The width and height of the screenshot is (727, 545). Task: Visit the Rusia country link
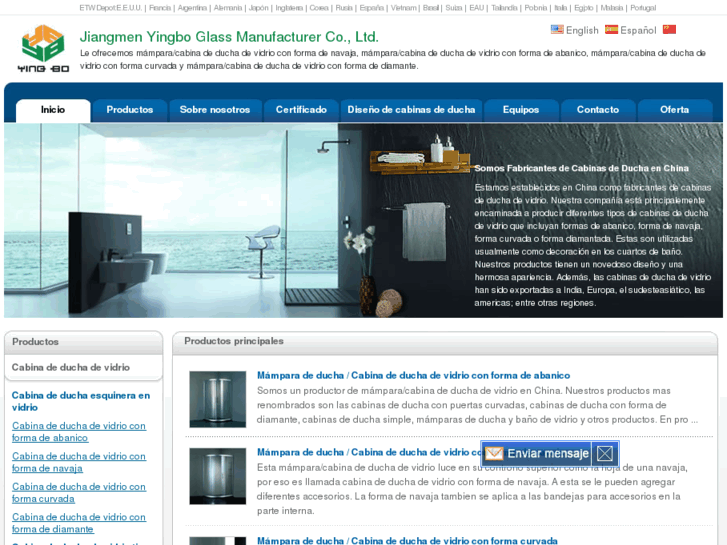click(x=344, y=8)
